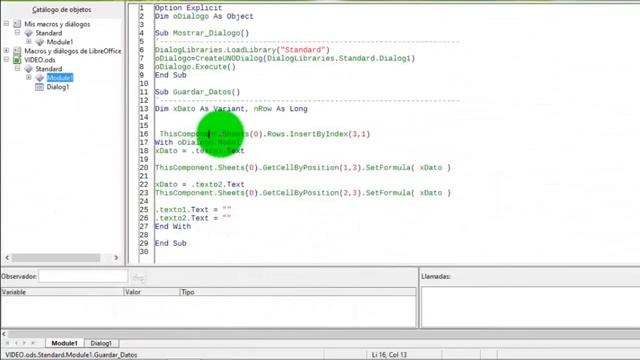The image size is (640, 360).
Task: Click line number 30 in gutter
Action: [x=144, y=252]
